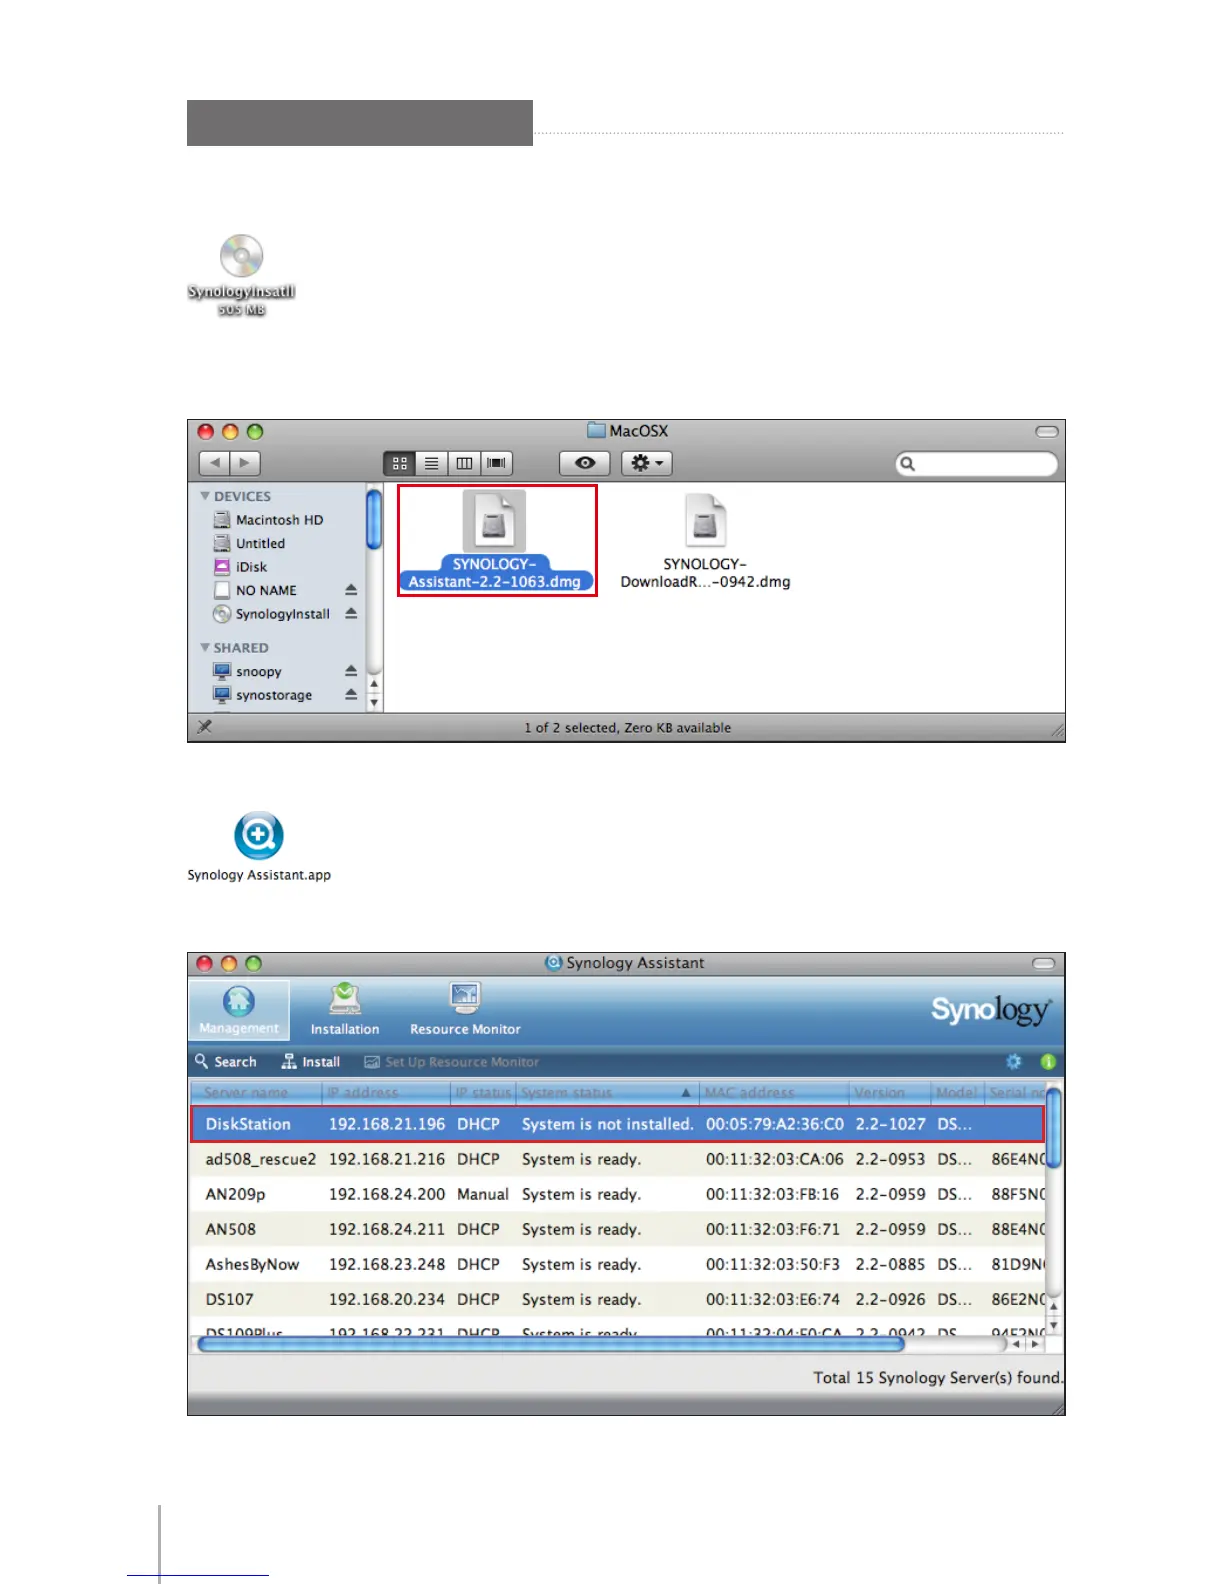
Task: Select the AN209p server row
Action: [x=617, y=1194]
